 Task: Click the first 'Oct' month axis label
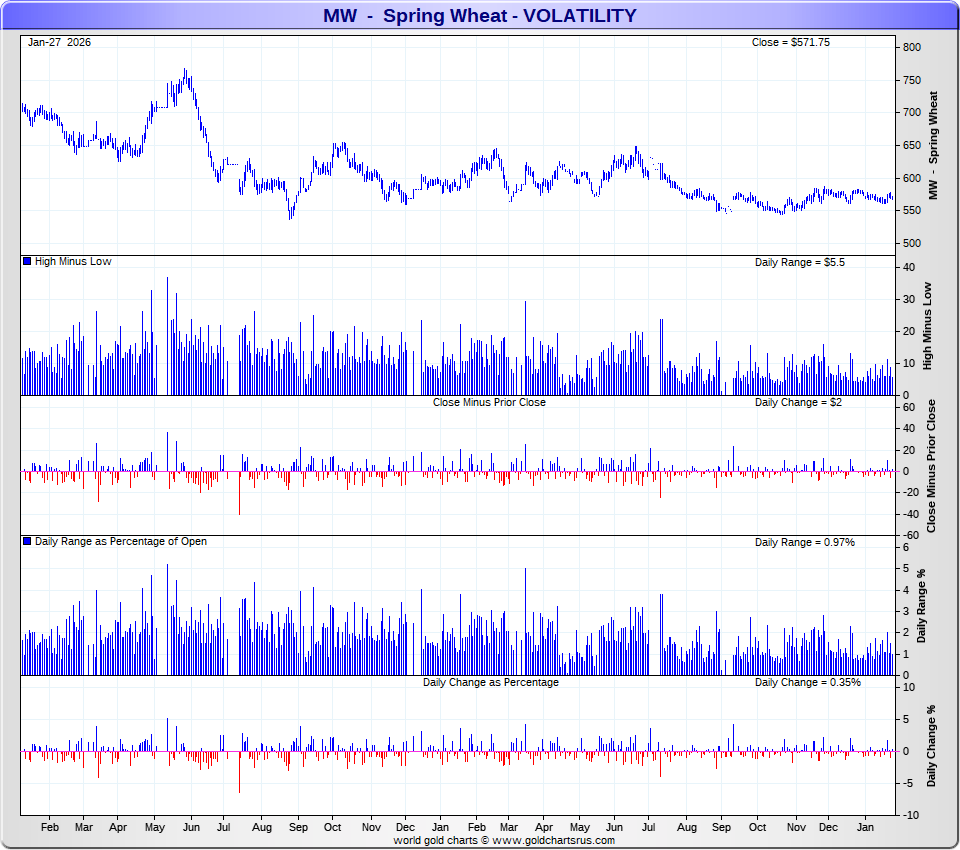[332, 827]
